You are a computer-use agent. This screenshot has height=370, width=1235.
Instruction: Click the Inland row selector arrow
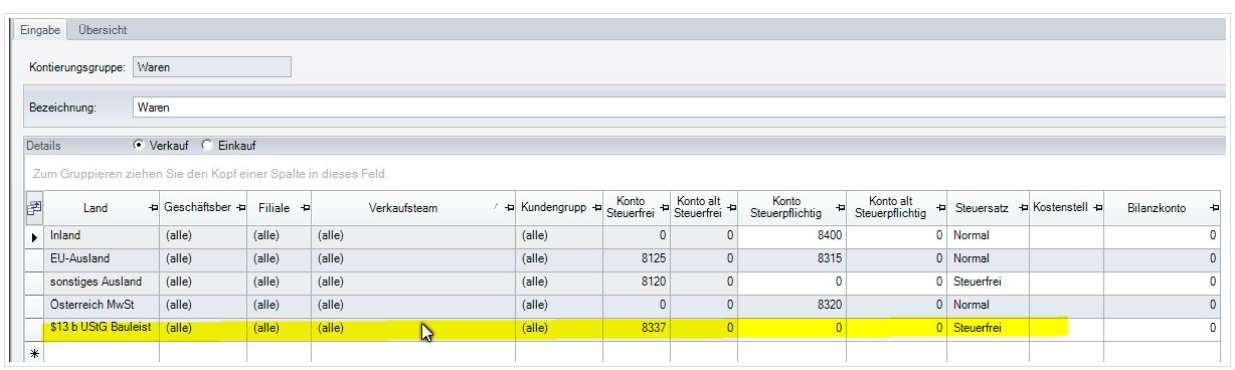coord(34,238)
